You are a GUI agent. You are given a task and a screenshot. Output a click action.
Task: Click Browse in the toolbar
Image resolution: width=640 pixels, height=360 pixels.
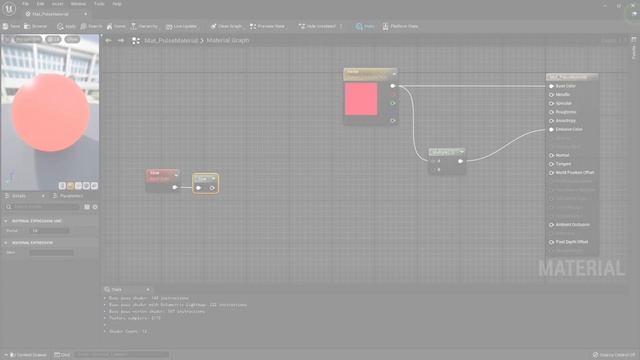[x=36, y=26]
